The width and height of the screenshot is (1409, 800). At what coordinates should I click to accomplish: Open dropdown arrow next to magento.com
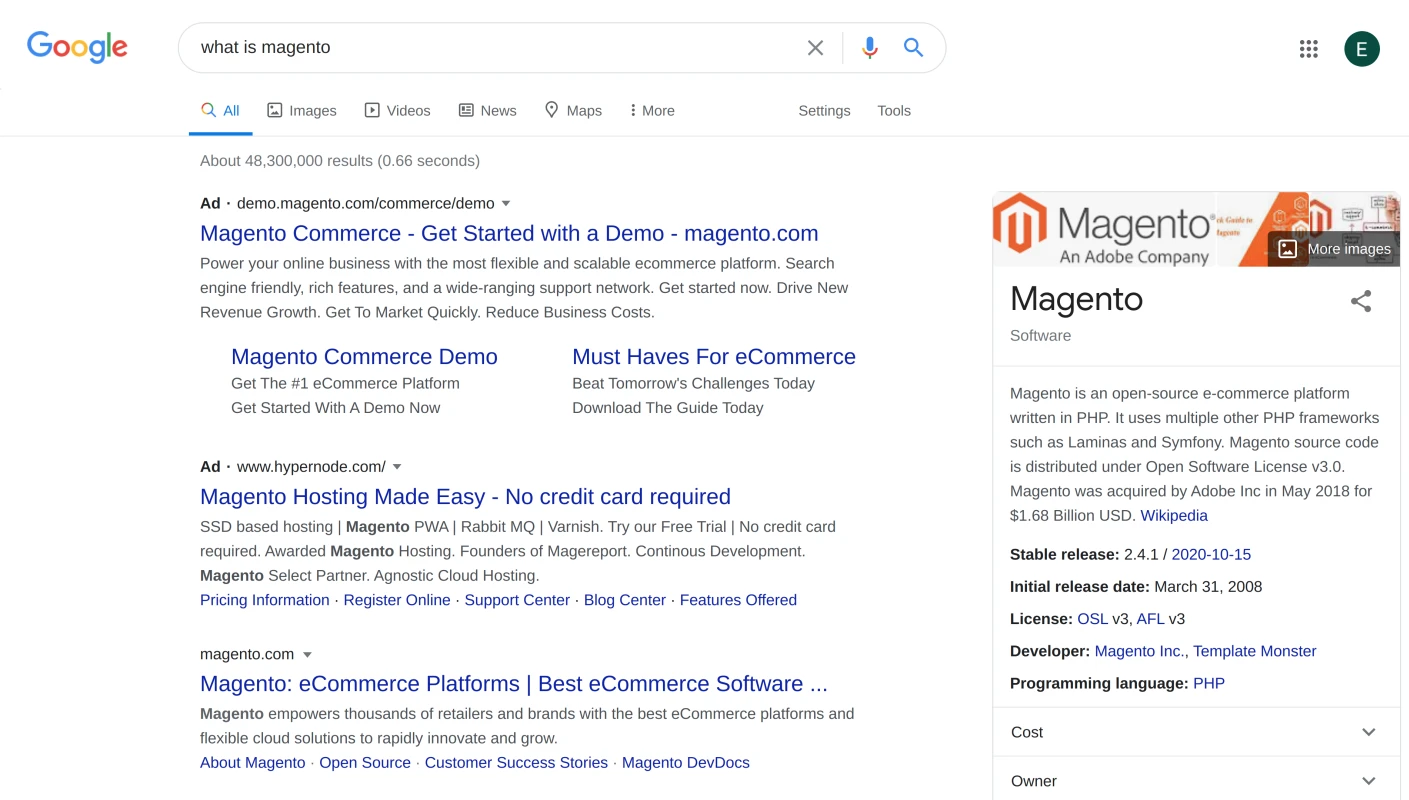(x=307, y=655)
